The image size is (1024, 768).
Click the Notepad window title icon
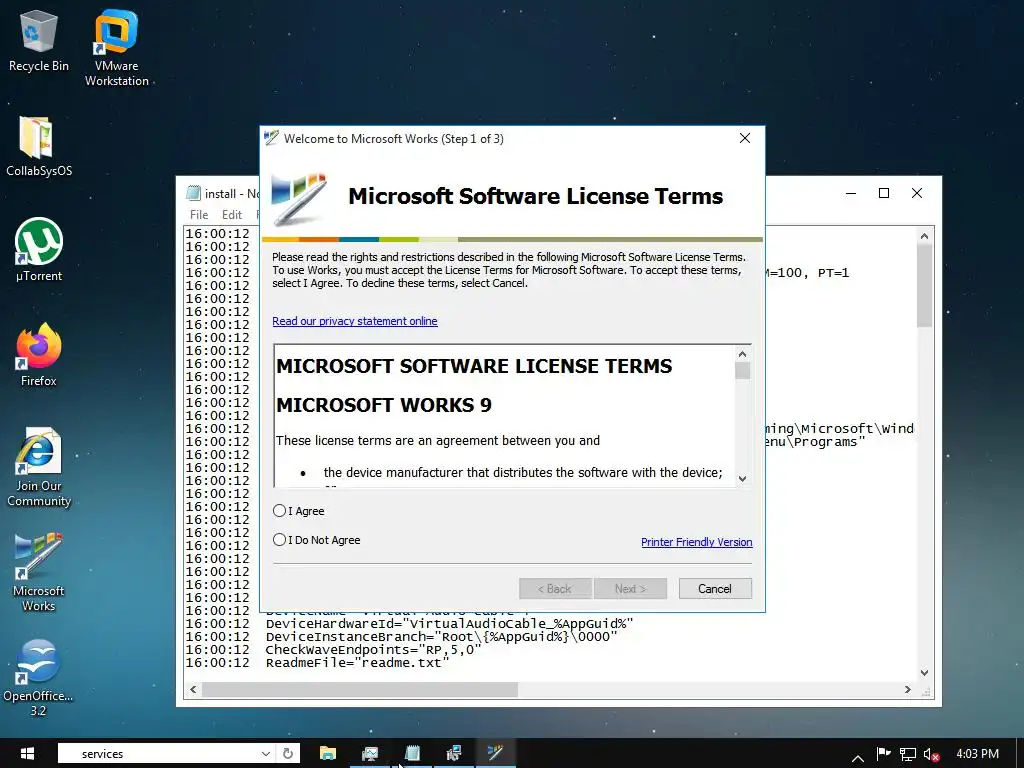[193, 193]
